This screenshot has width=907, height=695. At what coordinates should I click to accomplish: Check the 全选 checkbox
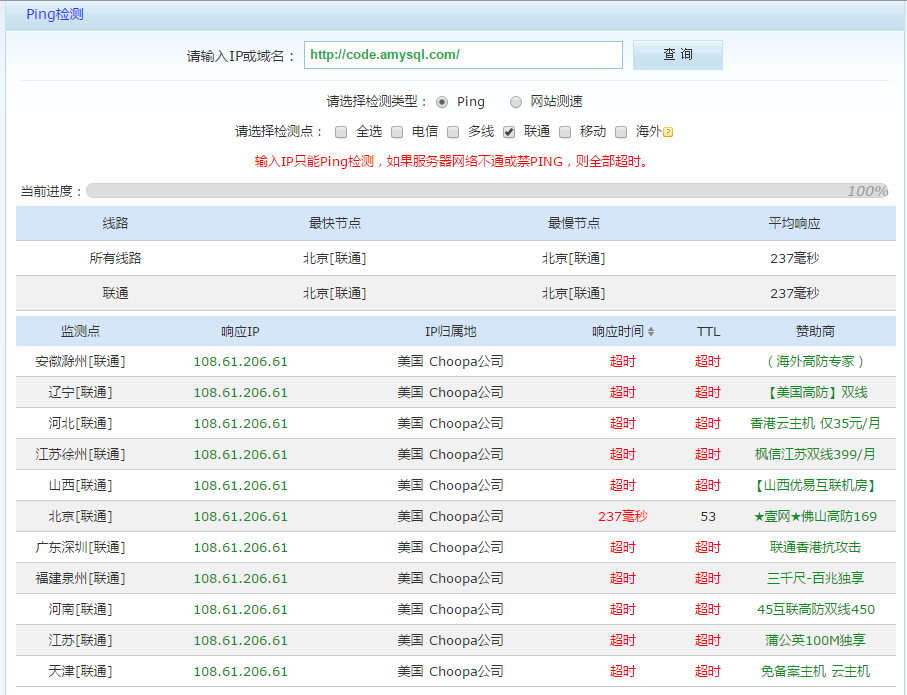(341, 132)
